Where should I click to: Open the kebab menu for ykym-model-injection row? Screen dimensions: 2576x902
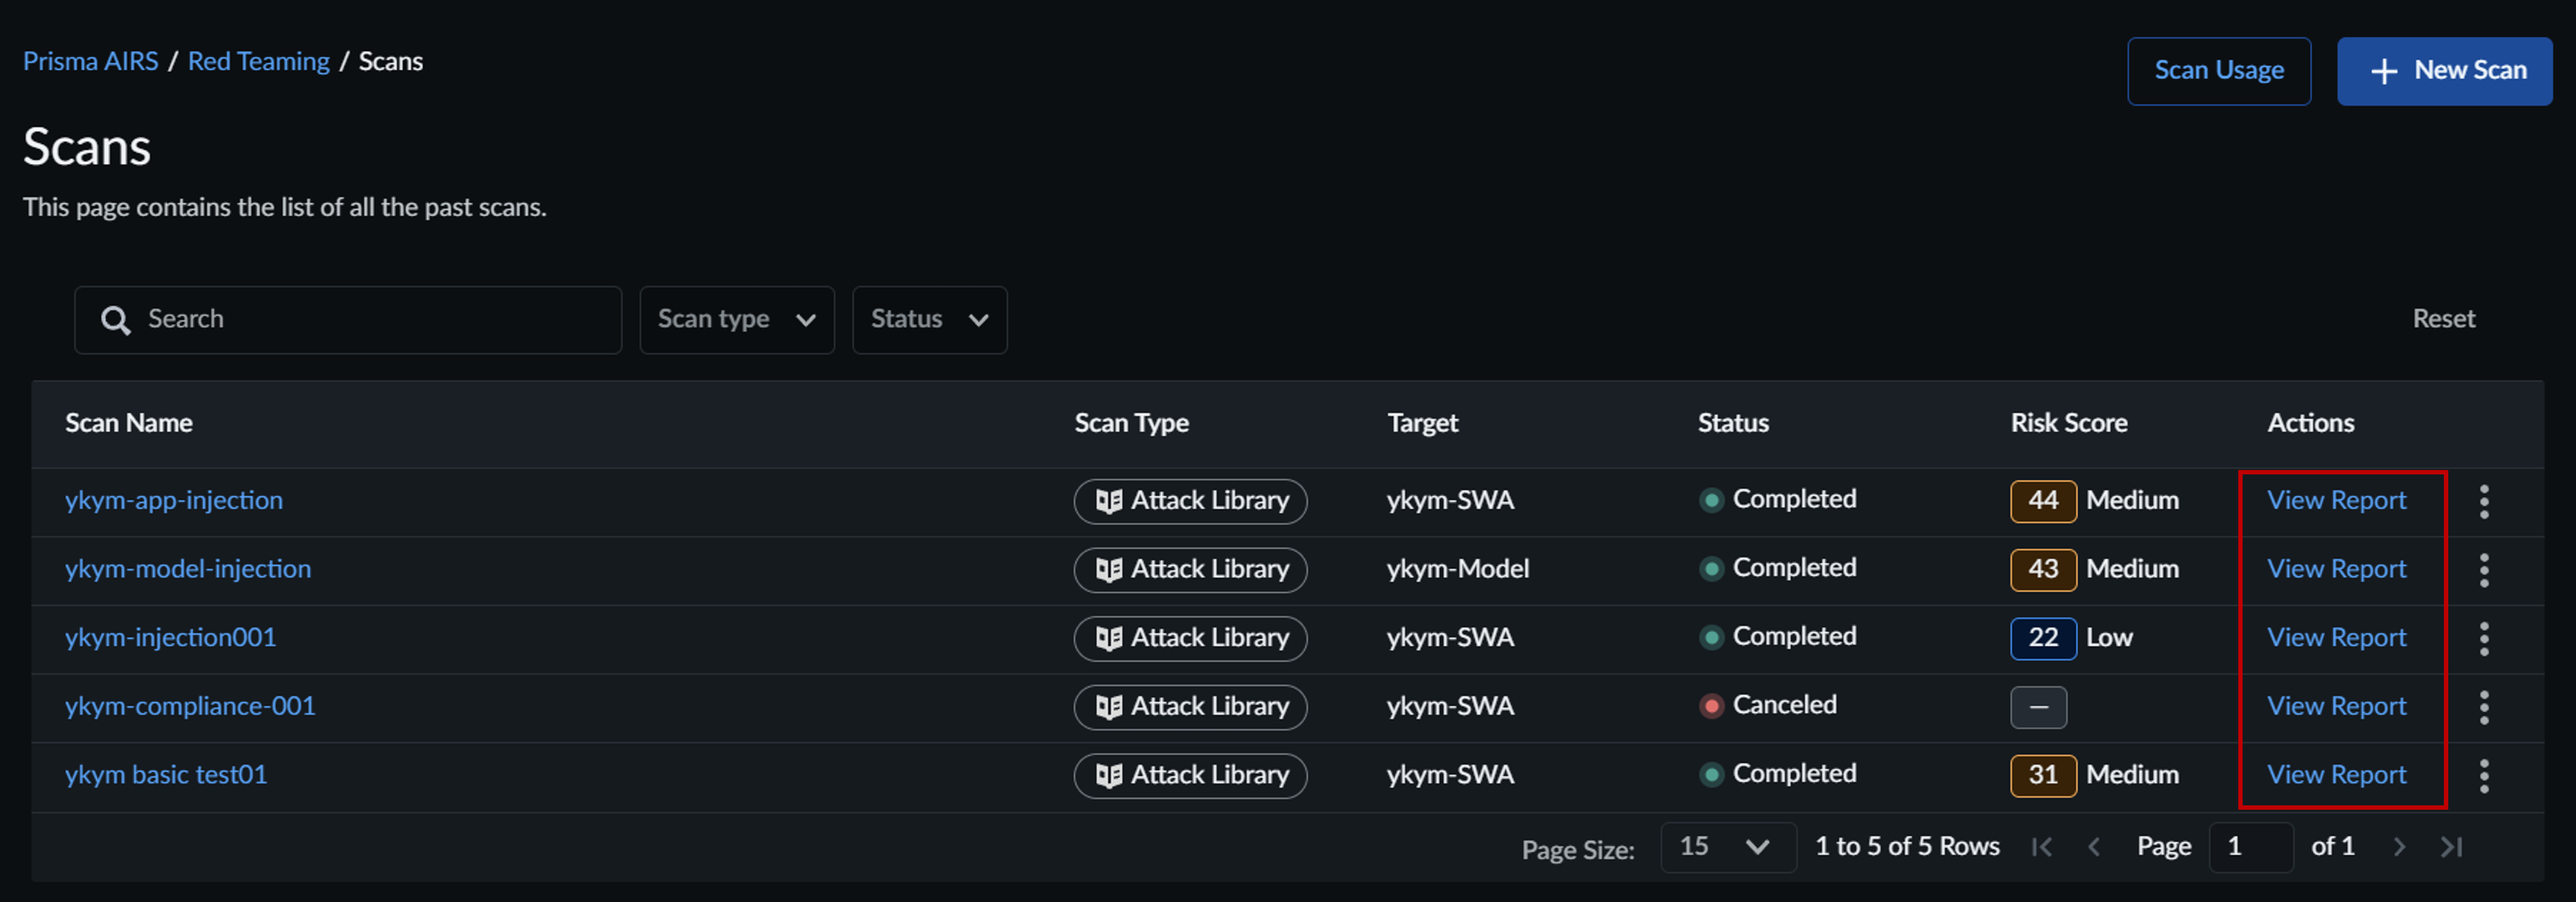(x=2484, y=570)
